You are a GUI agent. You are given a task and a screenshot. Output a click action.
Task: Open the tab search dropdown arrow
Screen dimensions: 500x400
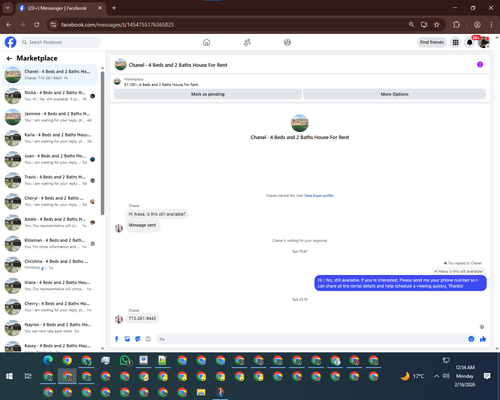[x=7, y=8]
